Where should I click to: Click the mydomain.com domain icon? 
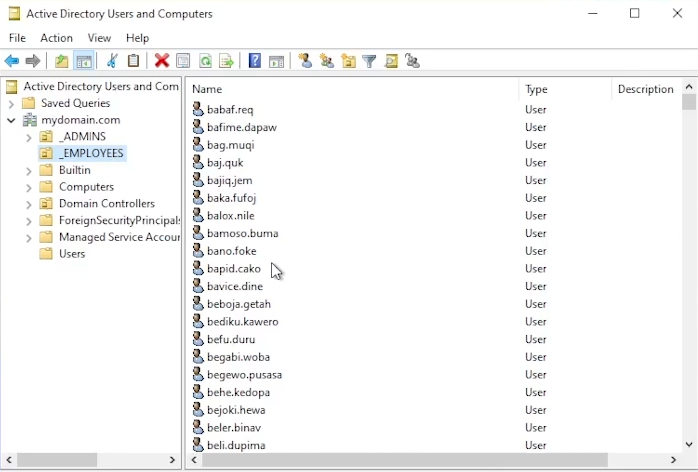tap(30, 120)
